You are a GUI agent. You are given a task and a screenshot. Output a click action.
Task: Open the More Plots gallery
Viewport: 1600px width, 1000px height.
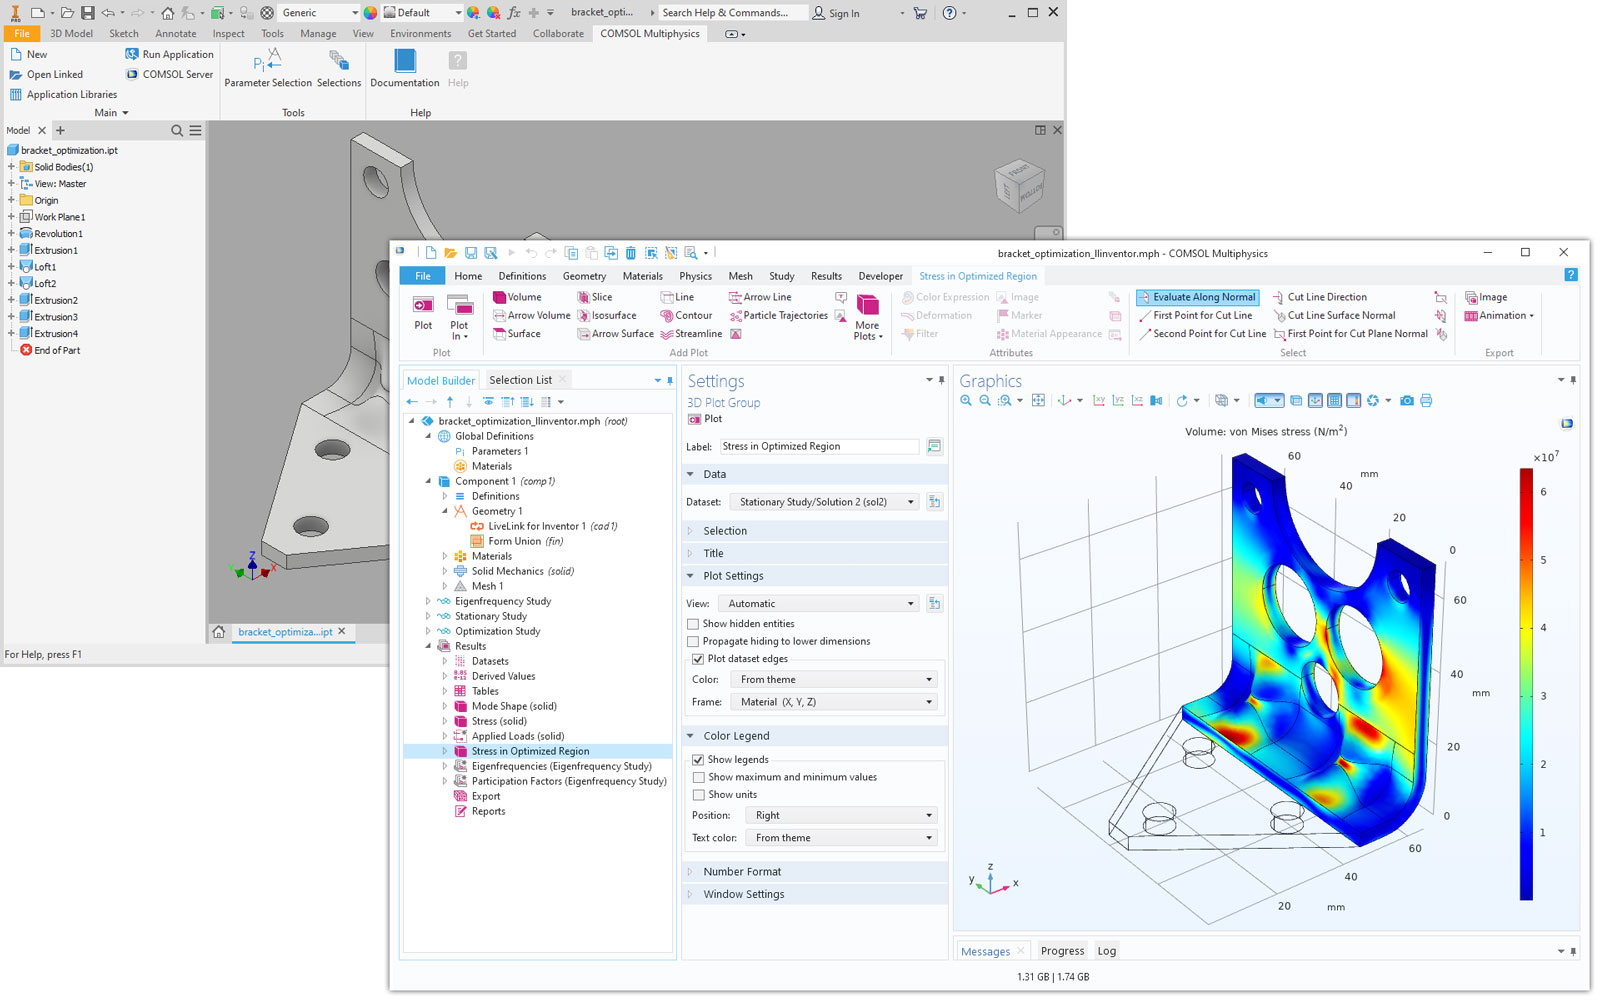[867, 316]
